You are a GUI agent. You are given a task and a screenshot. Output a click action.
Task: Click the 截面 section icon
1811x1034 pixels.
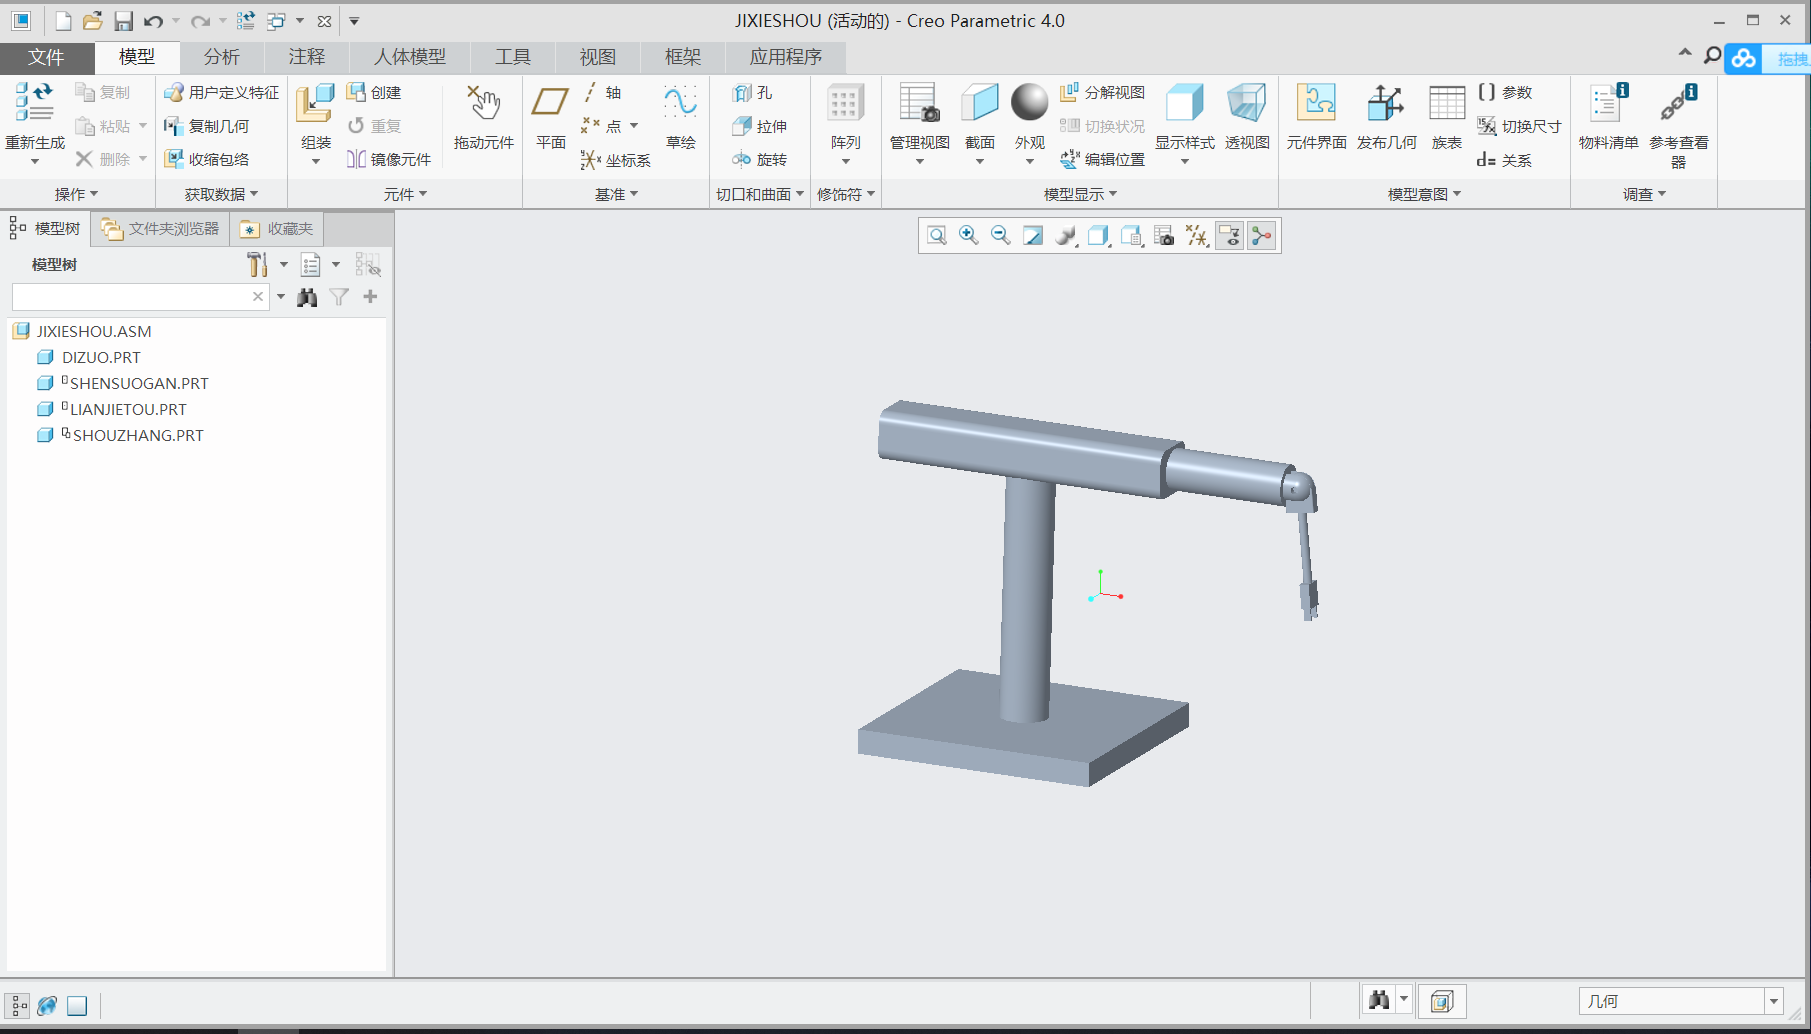pos(979,105)
